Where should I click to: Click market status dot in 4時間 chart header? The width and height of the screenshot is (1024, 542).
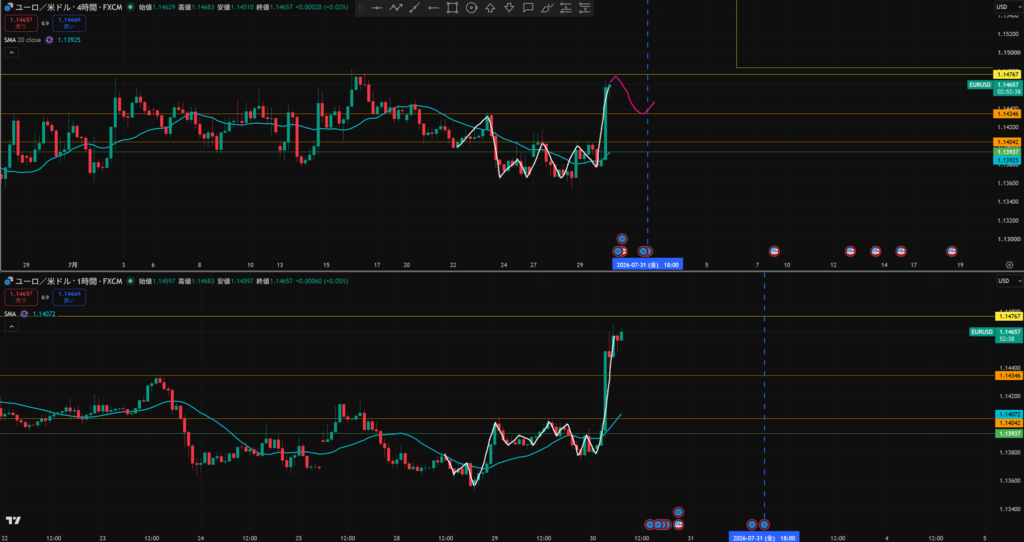[131, 7]
